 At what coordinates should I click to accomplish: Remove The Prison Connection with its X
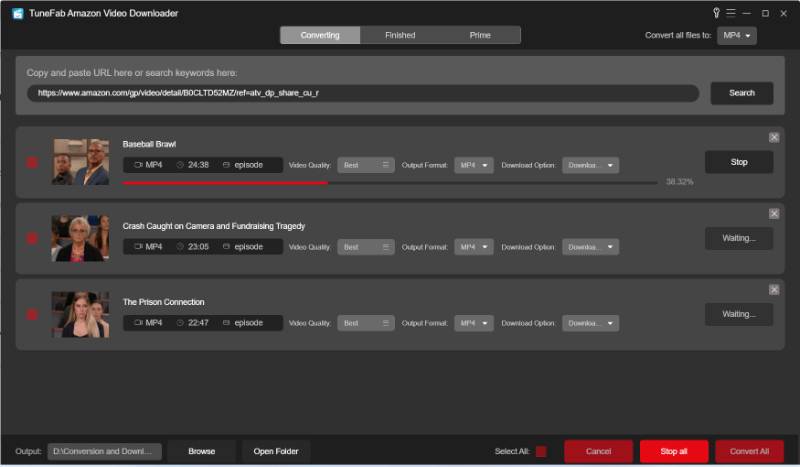pyautogui.click(x=774, y=289)
